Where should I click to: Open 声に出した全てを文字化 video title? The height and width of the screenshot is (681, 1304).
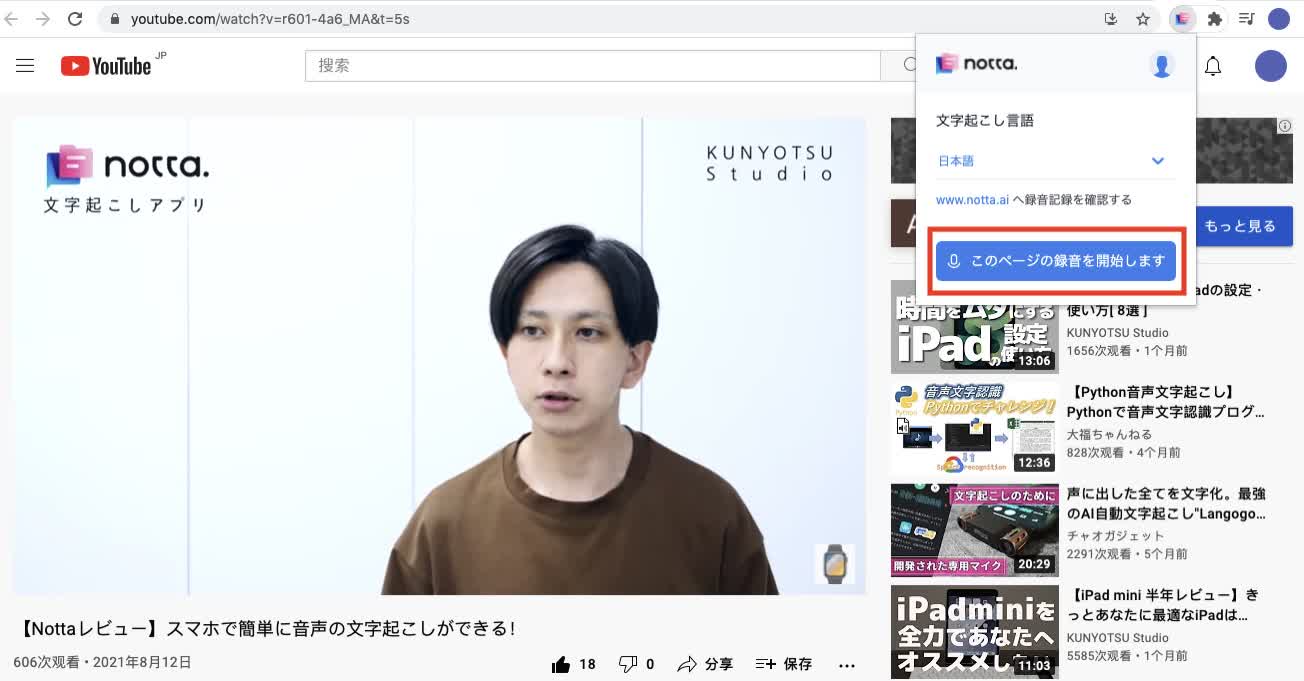(x=1166, y=504)
